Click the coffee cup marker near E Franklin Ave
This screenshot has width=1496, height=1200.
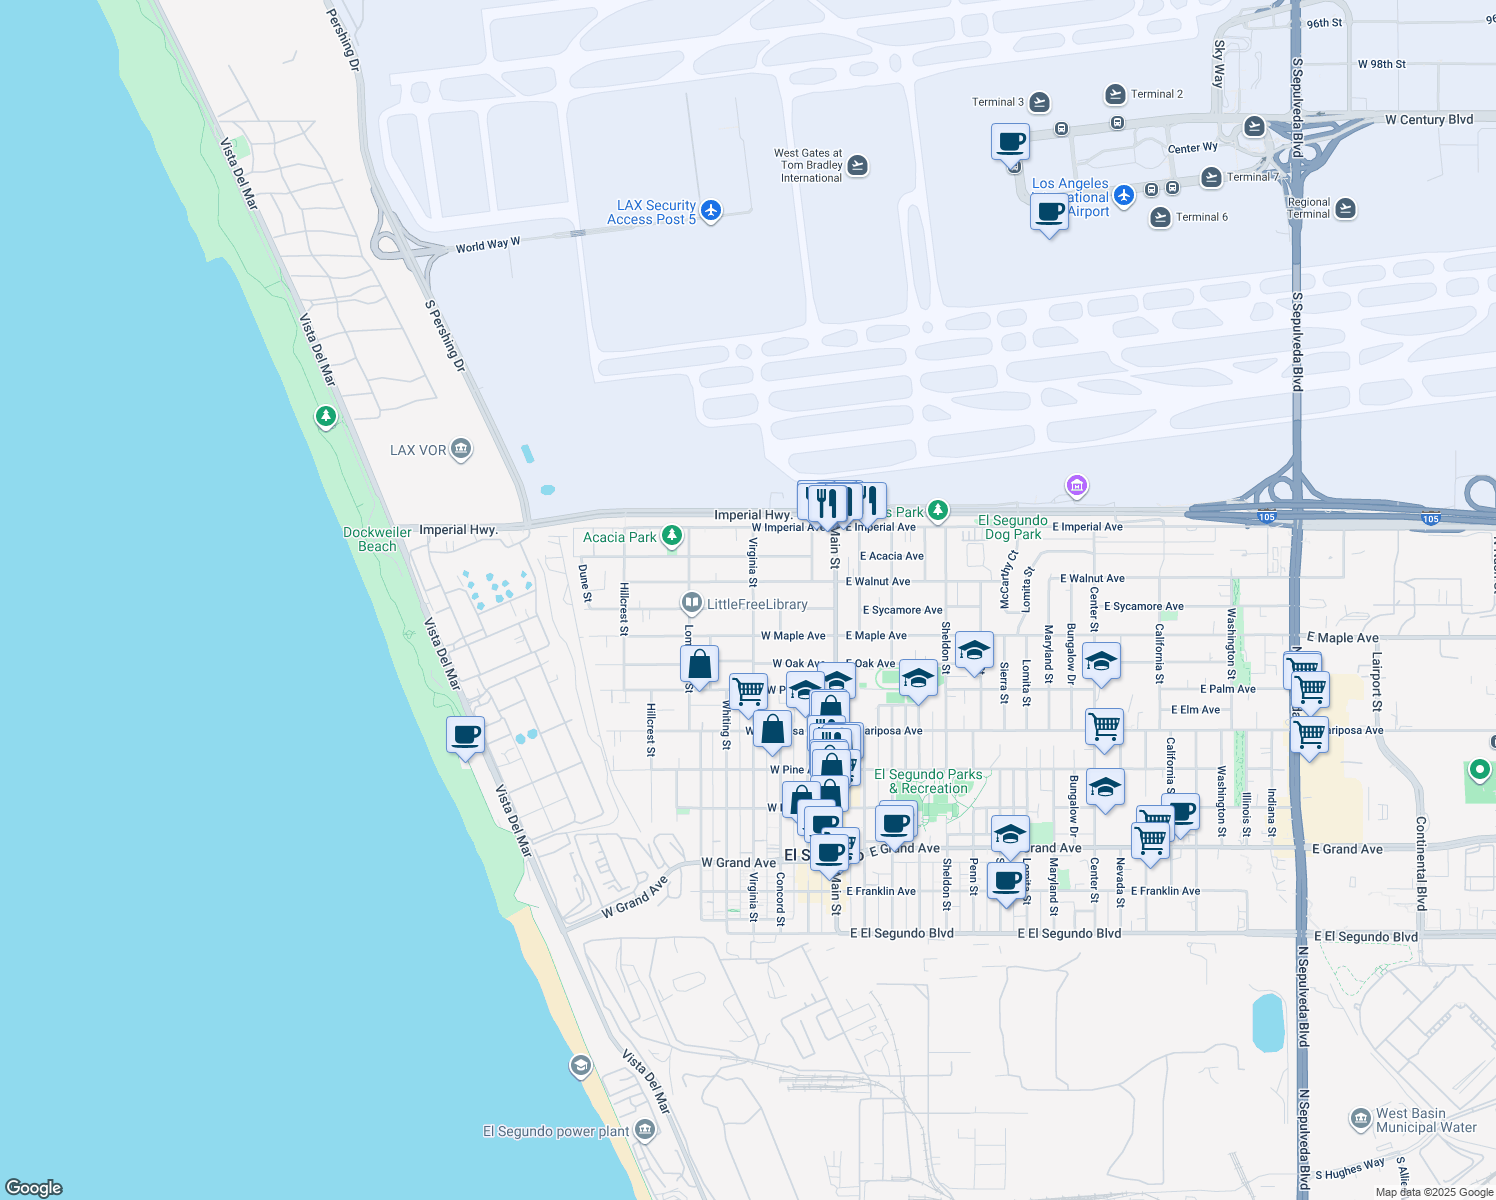pyautogui.click(x=1006, y=881)
